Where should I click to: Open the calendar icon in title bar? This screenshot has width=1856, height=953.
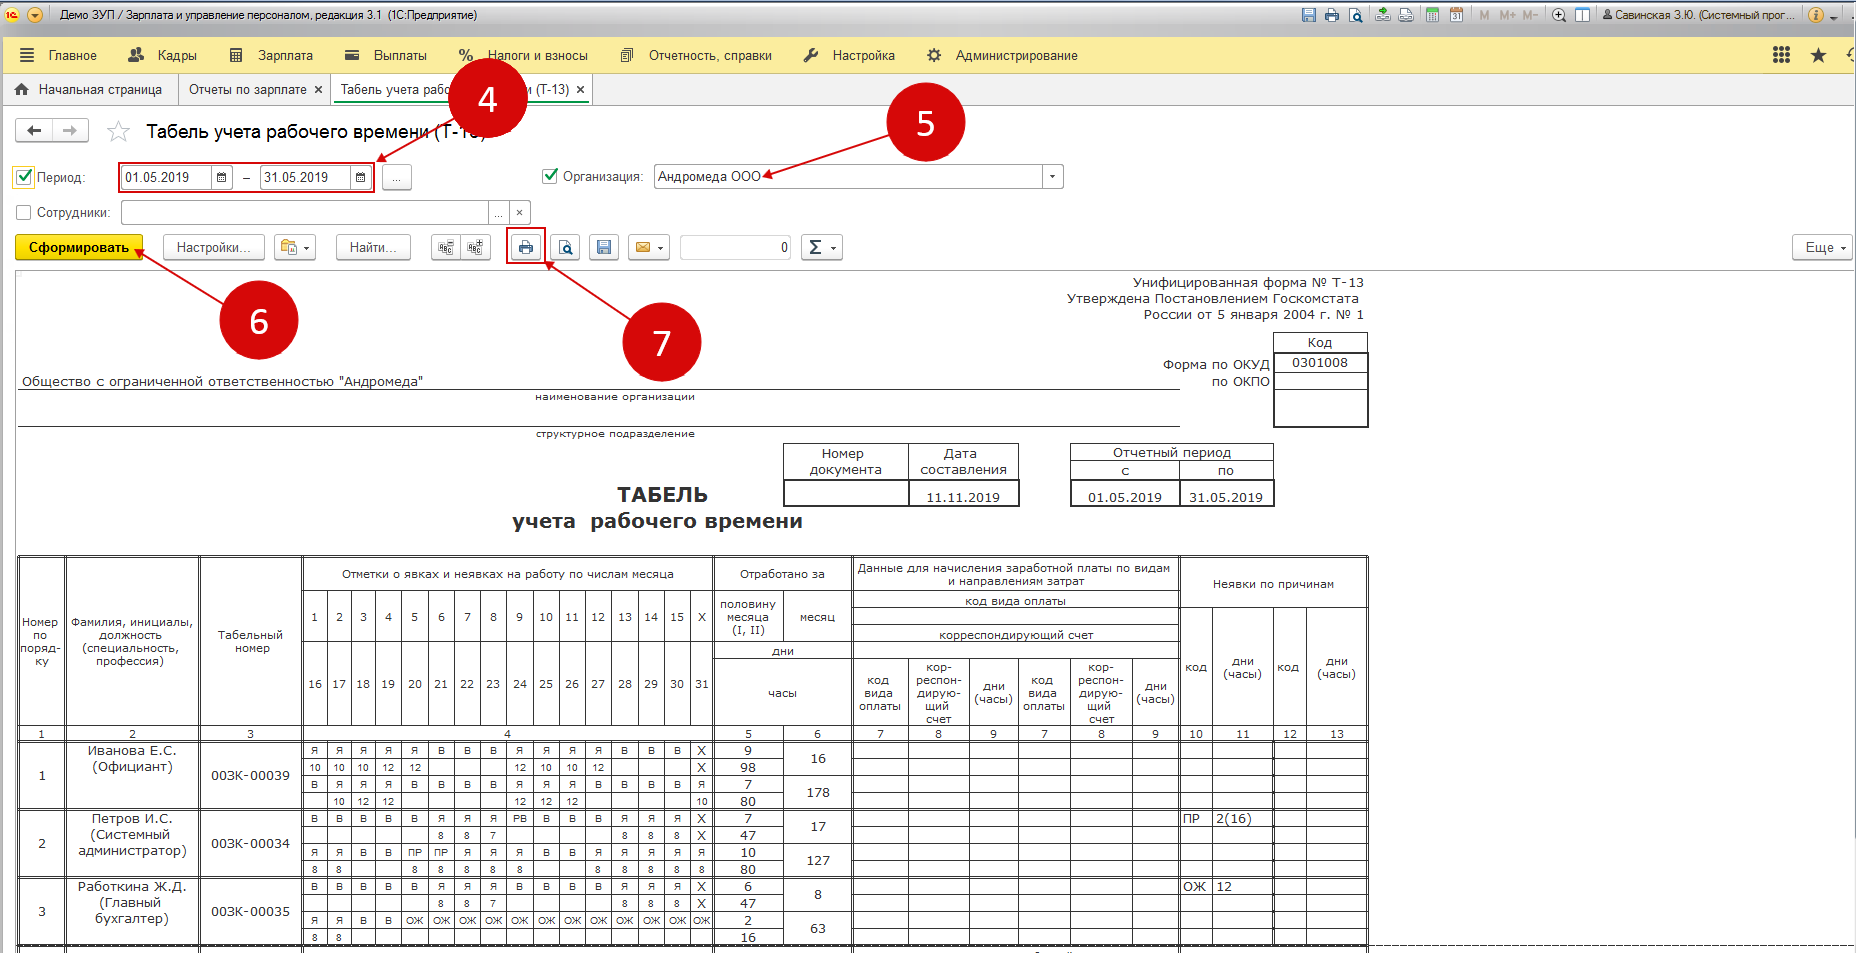click(x=1457, y=15)
